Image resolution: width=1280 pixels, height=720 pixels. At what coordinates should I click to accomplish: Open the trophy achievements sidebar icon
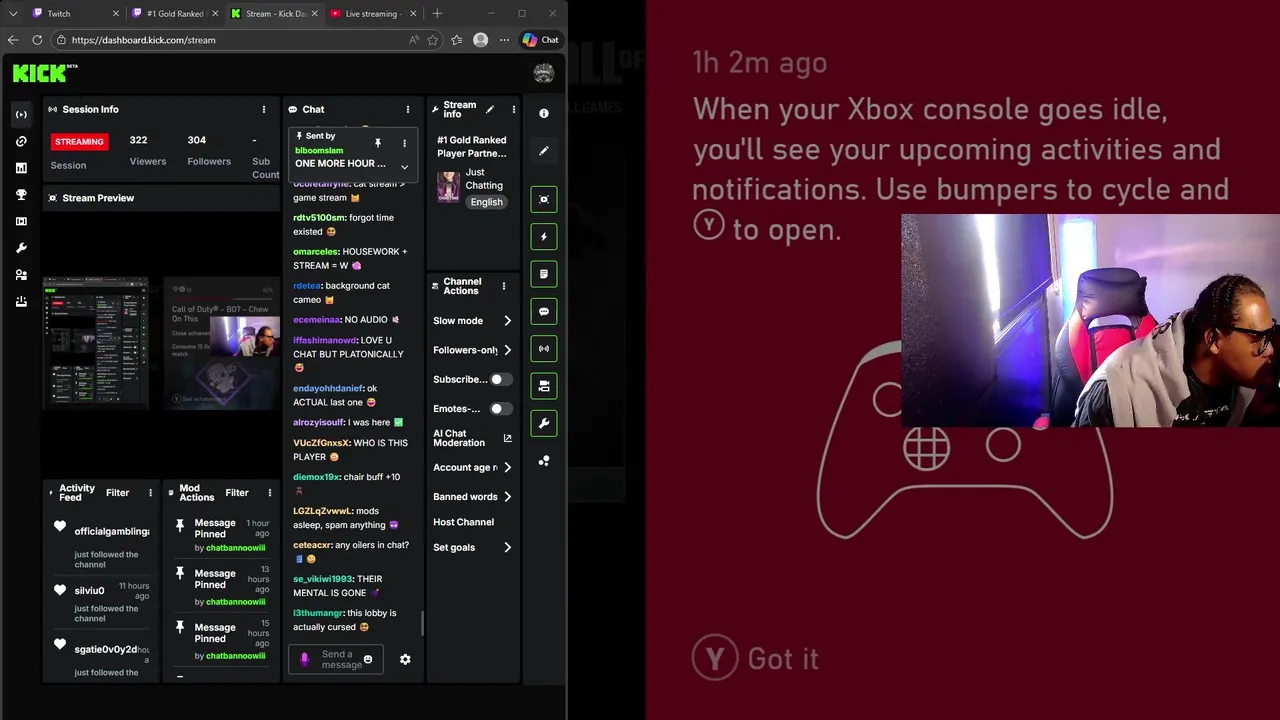pyautogui.click(x=21, y=195)
